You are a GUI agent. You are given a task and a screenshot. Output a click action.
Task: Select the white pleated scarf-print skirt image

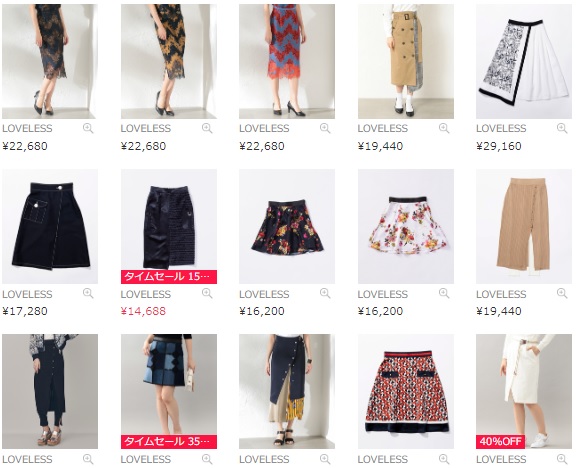tap(524, 61)
